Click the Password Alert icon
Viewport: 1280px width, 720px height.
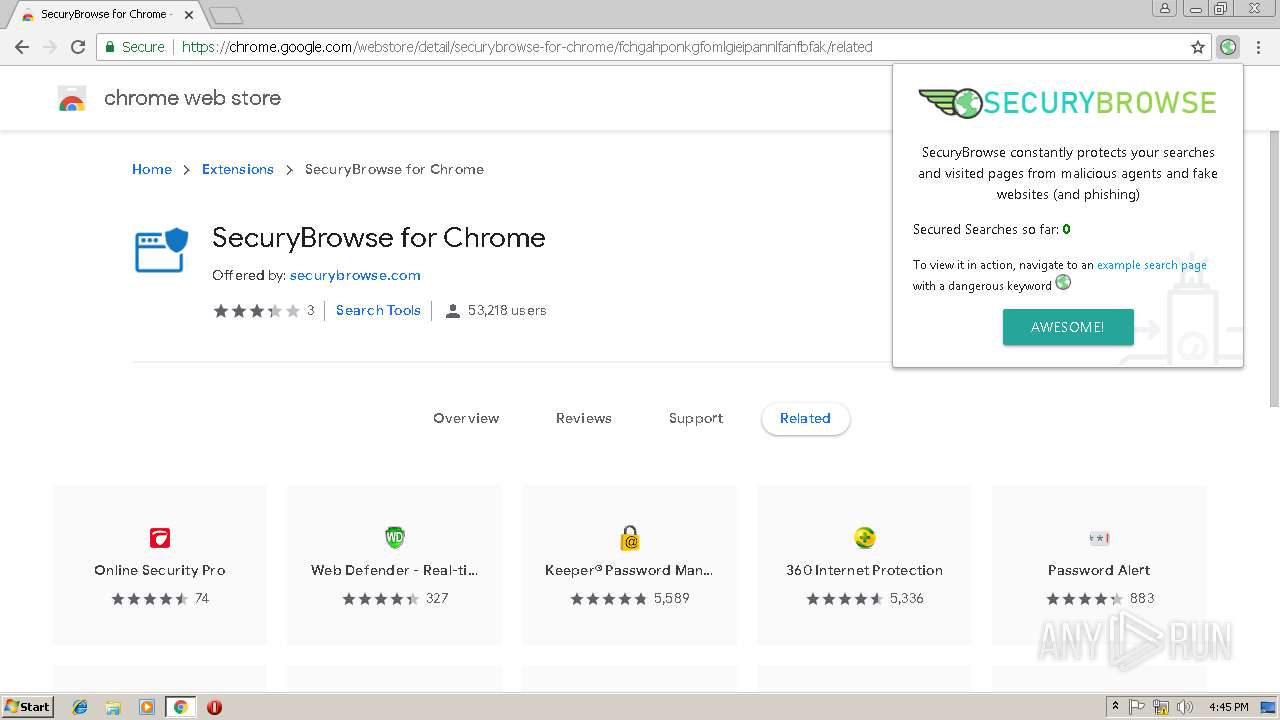pyautogui.click(x=1099, y=538)
